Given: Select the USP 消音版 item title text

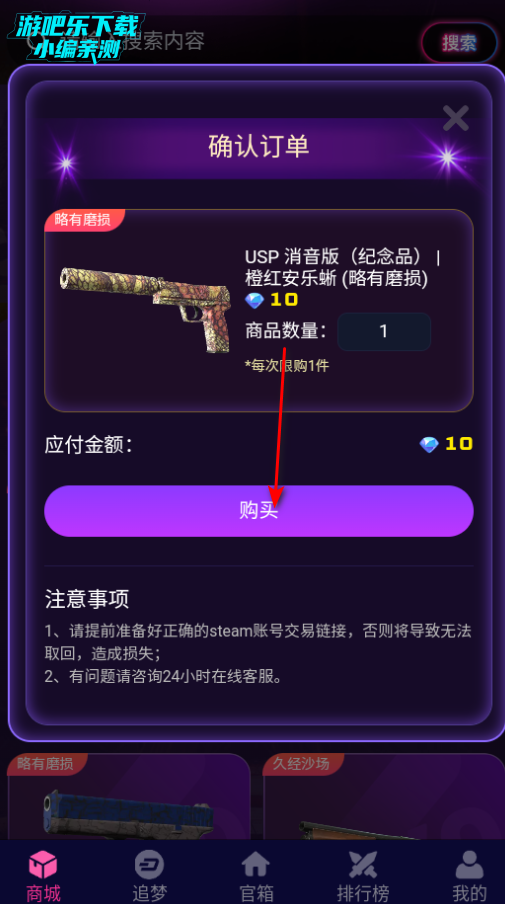Looking at the screenshot, I should click(x=342, y=268).
